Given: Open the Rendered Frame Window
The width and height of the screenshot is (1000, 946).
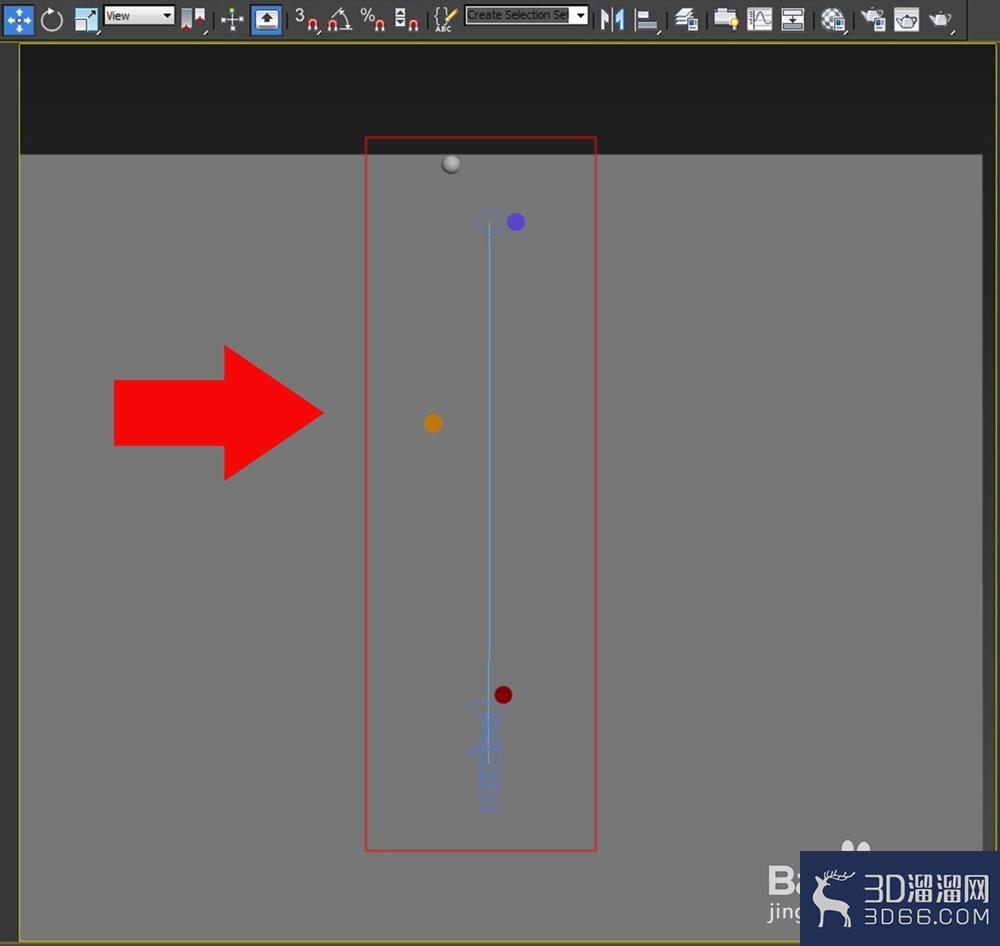Looking at the screenshot, I should 906,20.
